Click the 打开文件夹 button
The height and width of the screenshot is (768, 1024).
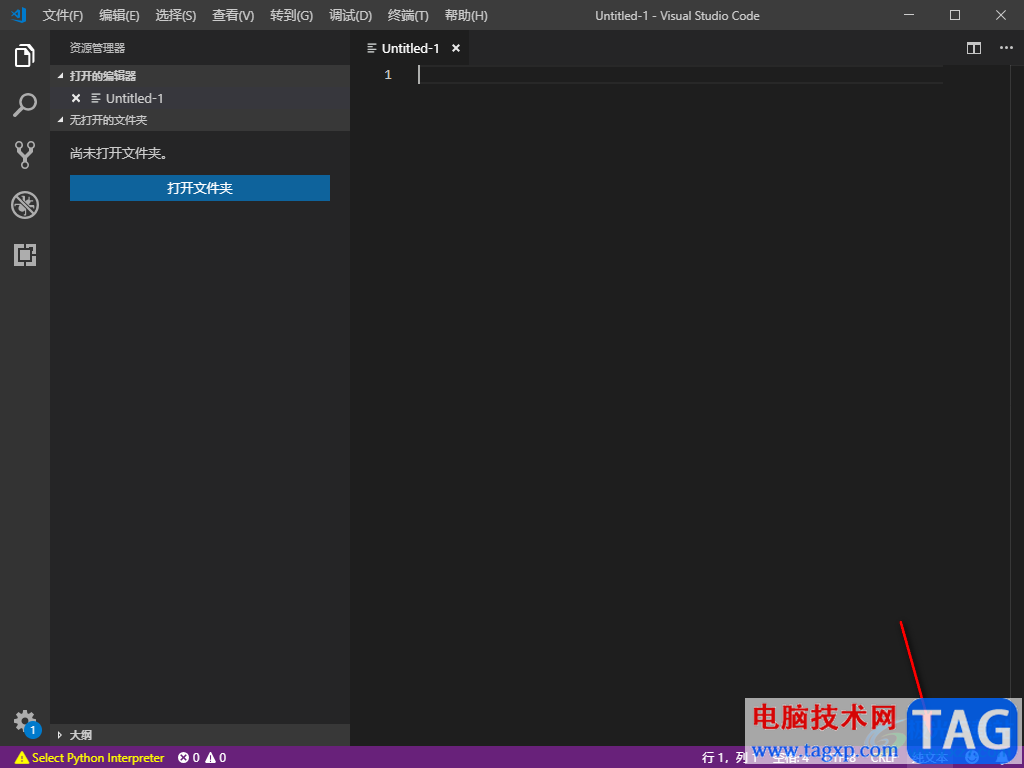click(200, 188)
